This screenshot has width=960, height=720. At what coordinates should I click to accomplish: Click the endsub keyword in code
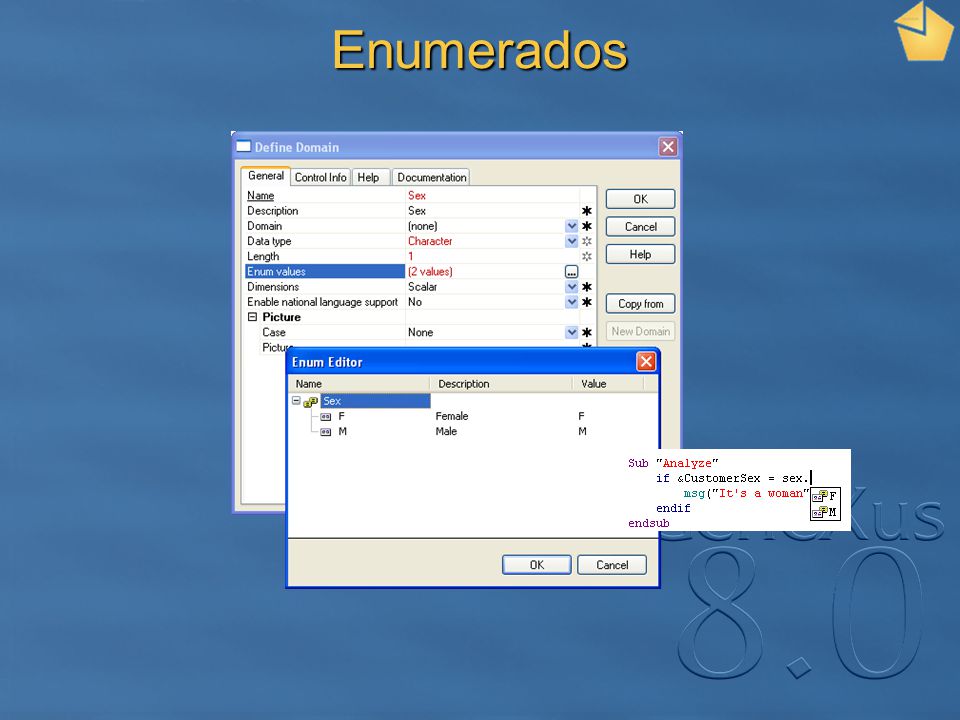[649, 523]
